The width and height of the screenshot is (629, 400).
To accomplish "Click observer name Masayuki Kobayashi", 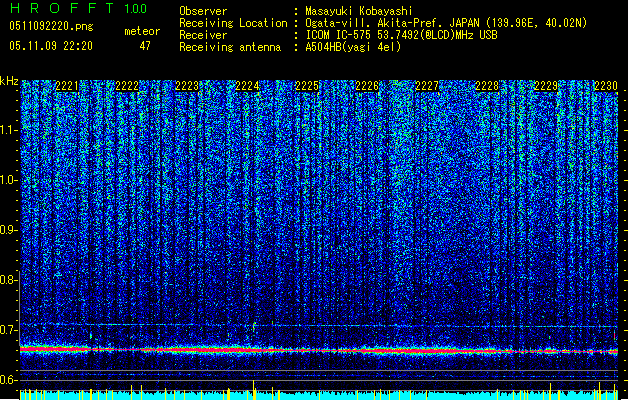I will point(359,11).
